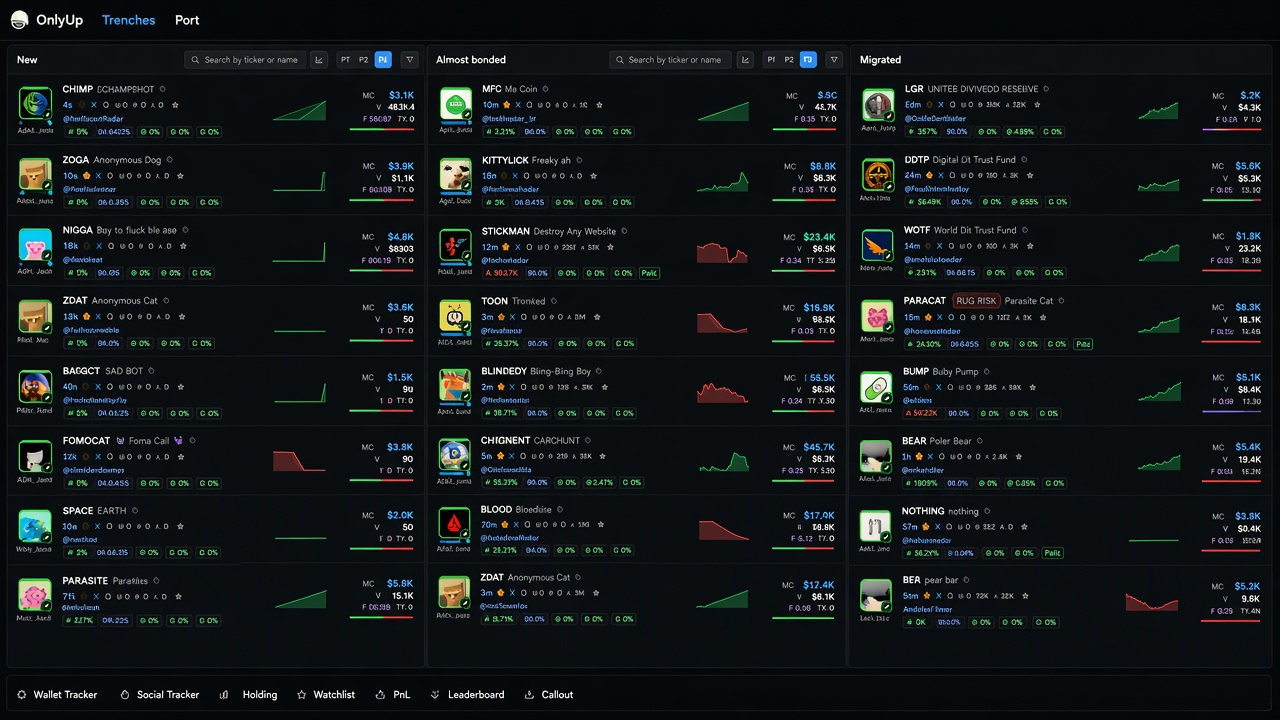Open the Watchlist panel
Image resolution: width=1280 pixels, height=720 pixels.
pyautogui.click(x=326, y=695)
